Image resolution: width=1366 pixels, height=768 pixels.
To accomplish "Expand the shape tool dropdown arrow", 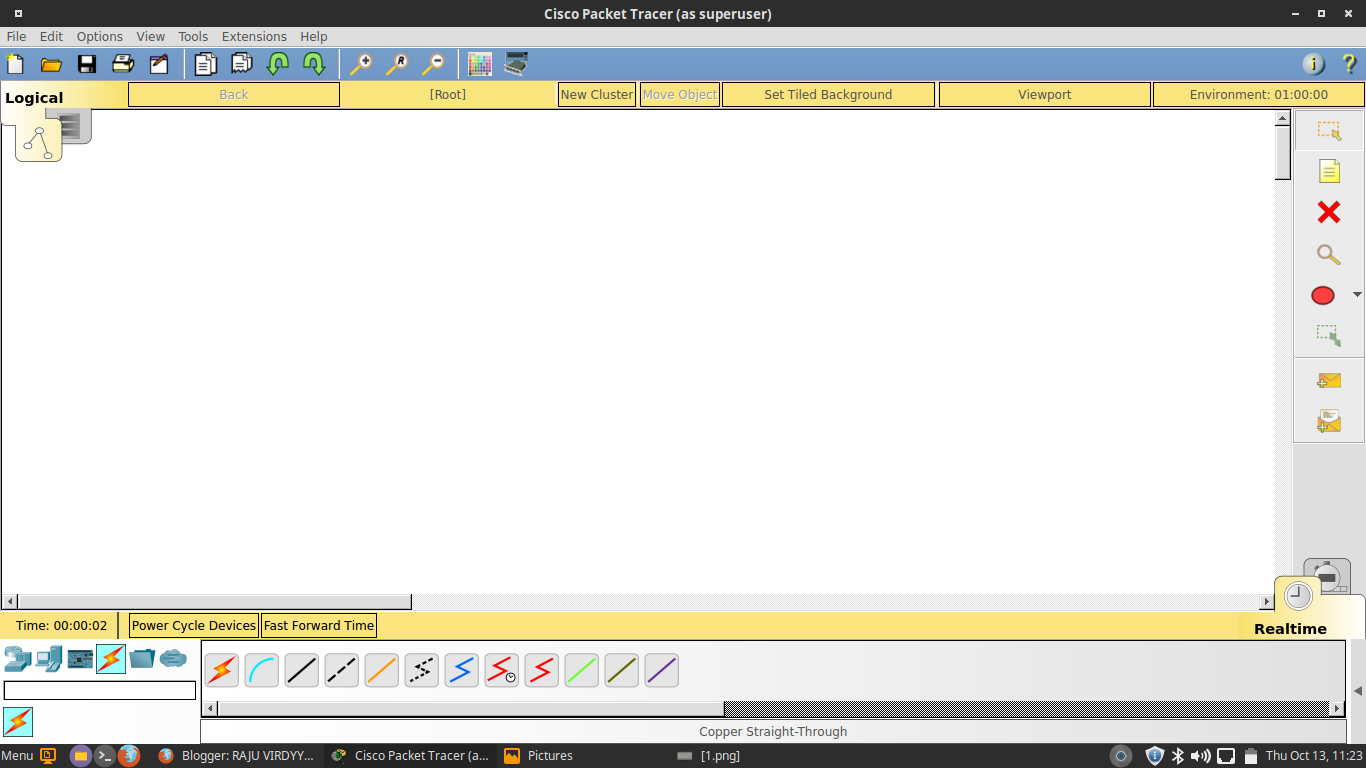I will pyautogui.click(x=1357, y=295).
